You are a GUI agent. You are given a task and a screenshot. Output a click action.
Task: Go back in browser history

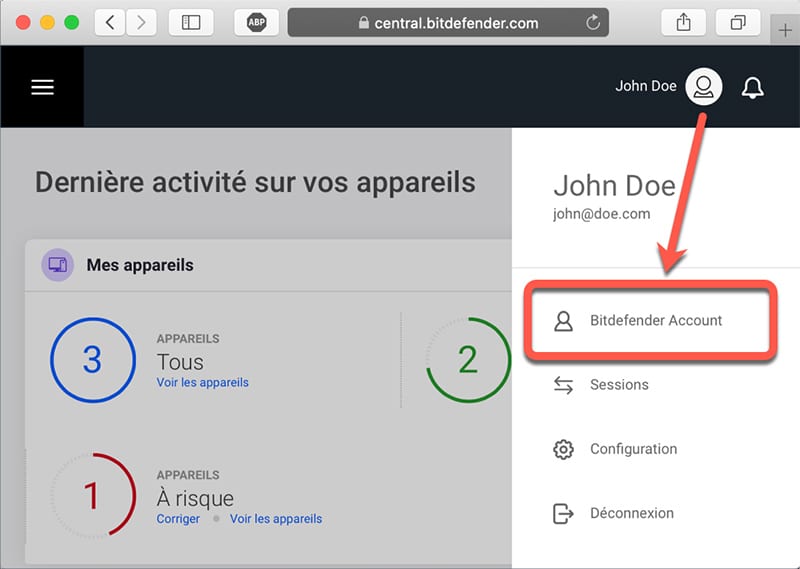[x=110, y=22]
